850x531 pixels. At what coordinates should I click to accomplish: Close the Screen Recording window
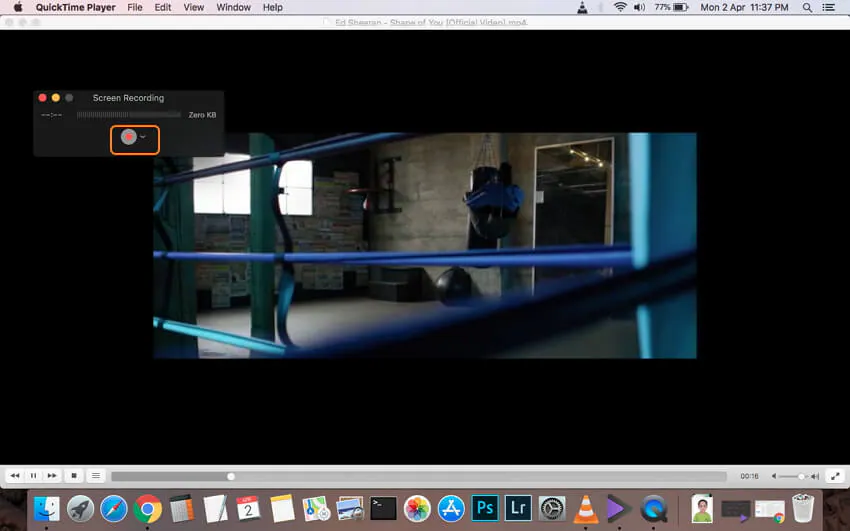pos(42,98)
